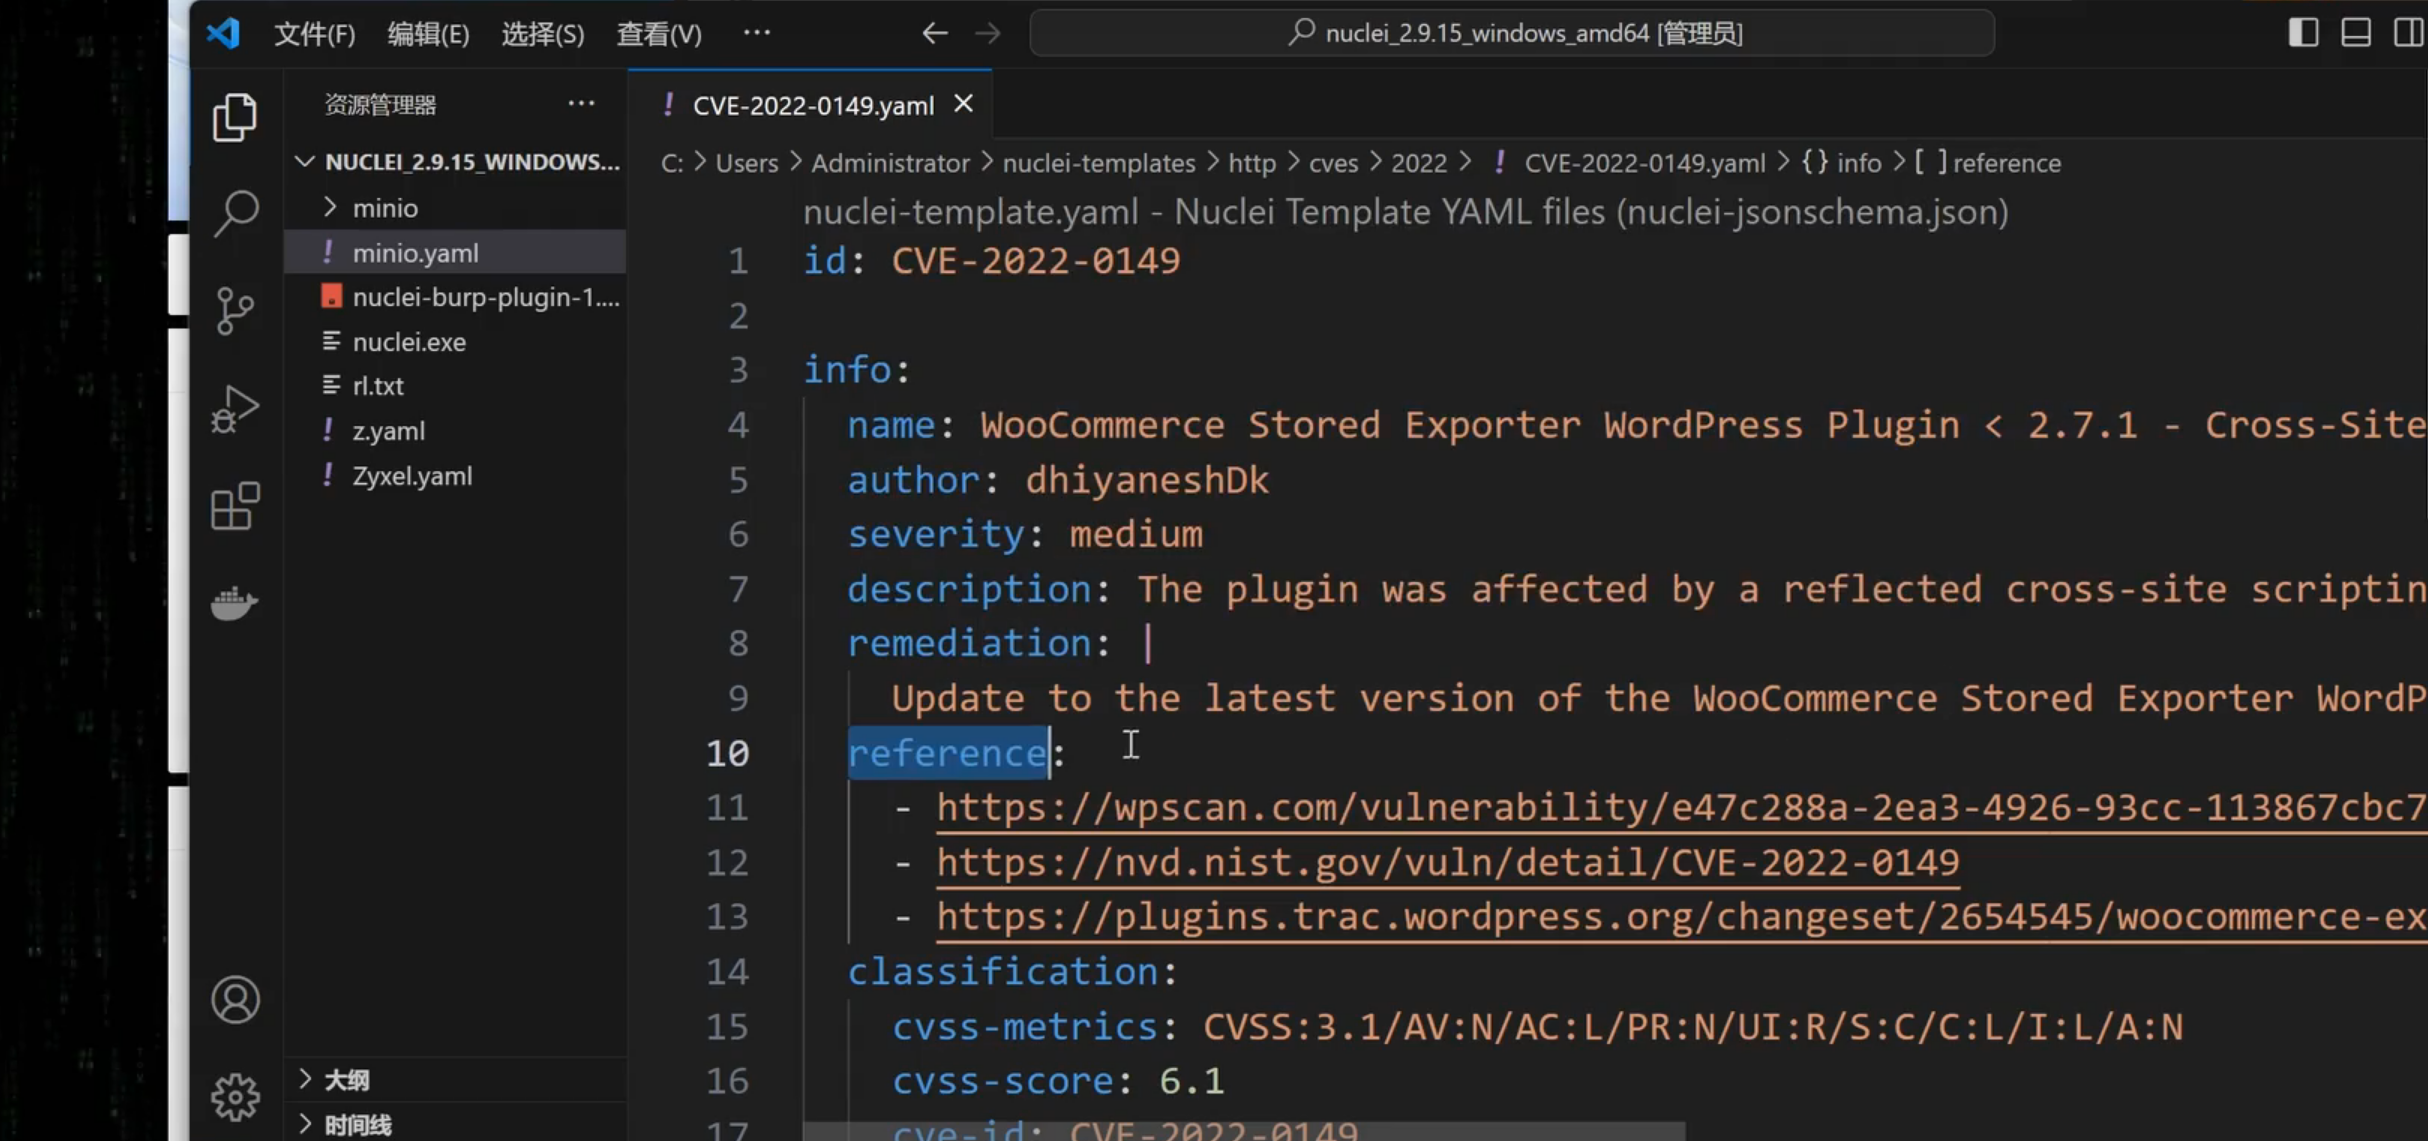Open the Source Control view
Image resolution: width=2428 pixels, height=1141 pixels.
[235, 311]
